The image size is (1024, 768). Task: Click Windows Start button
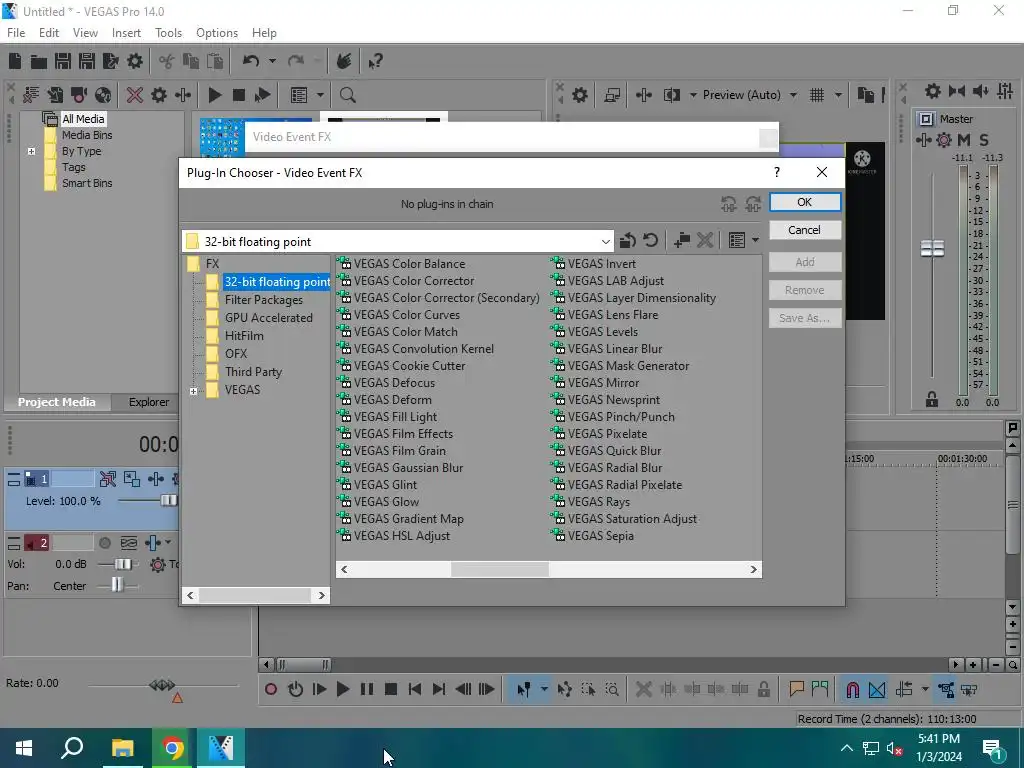(24, 748)
